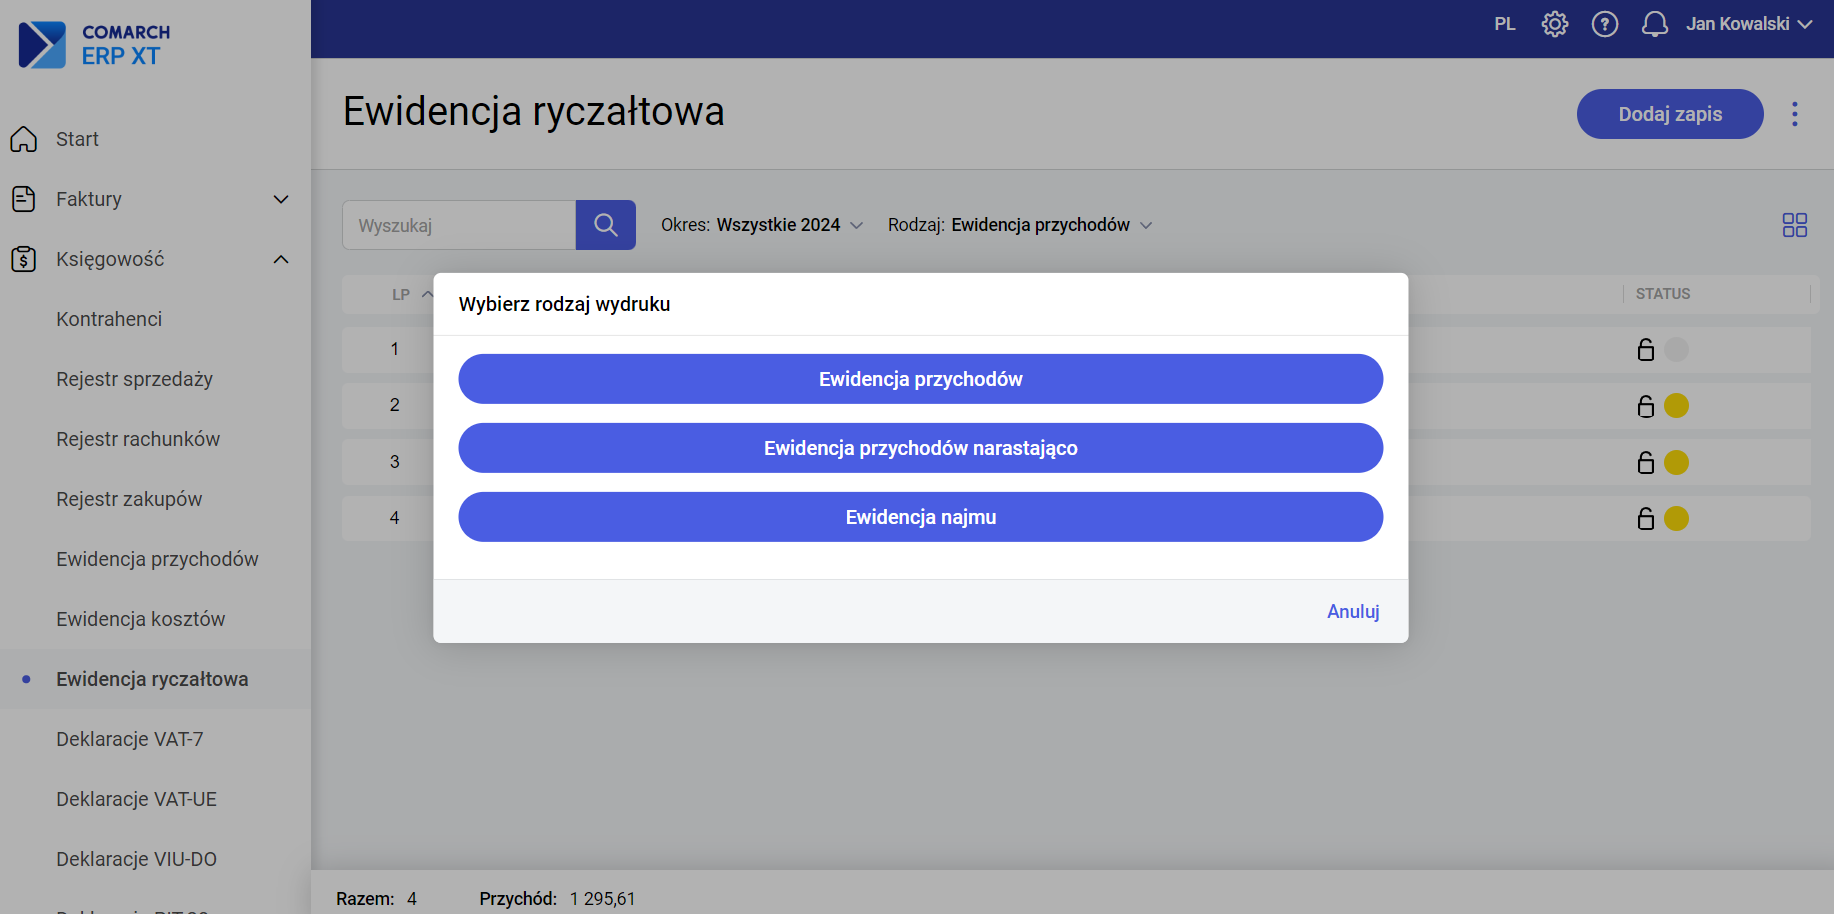The width and height of the screenshot is (1834, 914).
Task: Collapse the Księgowość sidebar section
Action: coord(281,259)
